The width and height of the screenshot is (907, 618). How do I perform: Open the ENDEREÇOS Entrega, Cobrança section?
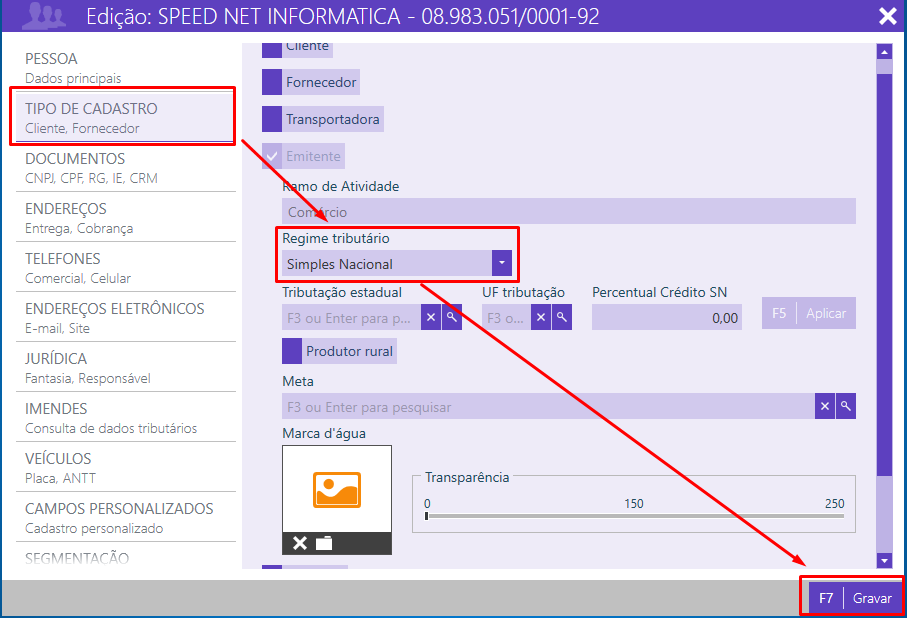126,218
